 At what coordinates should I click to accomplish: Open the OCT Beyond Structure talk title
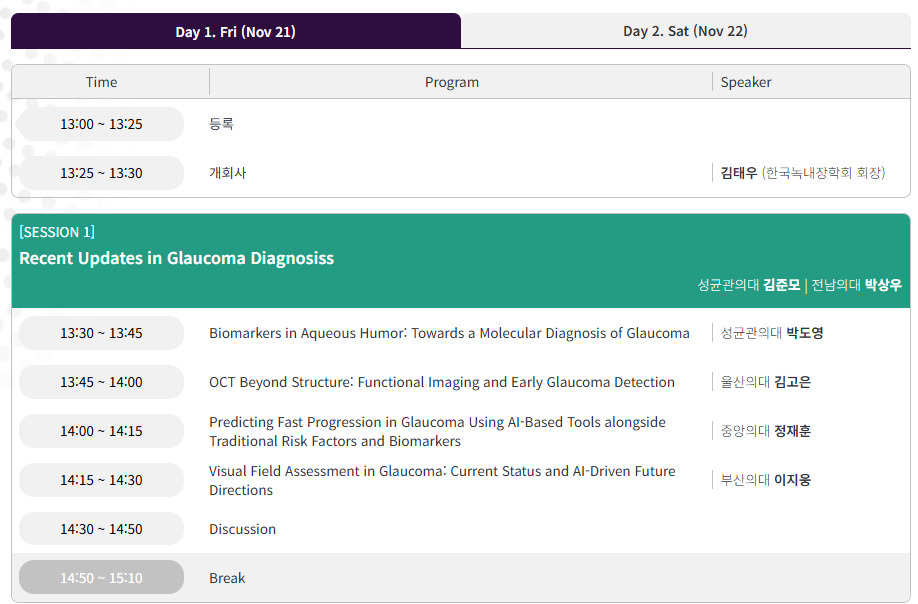tap(441, 382)
